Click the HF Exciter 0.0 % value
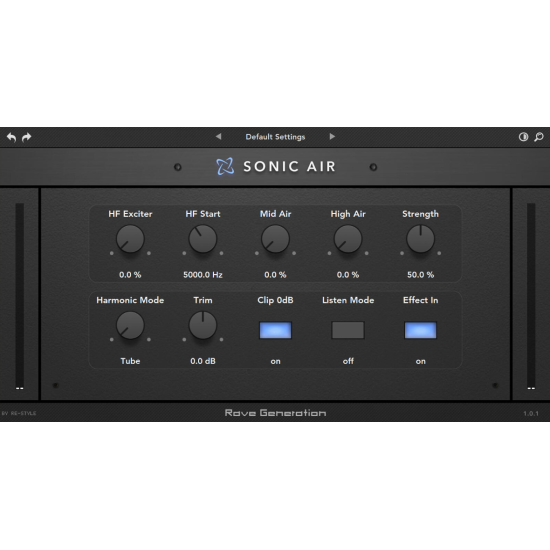 click(130, 275)
